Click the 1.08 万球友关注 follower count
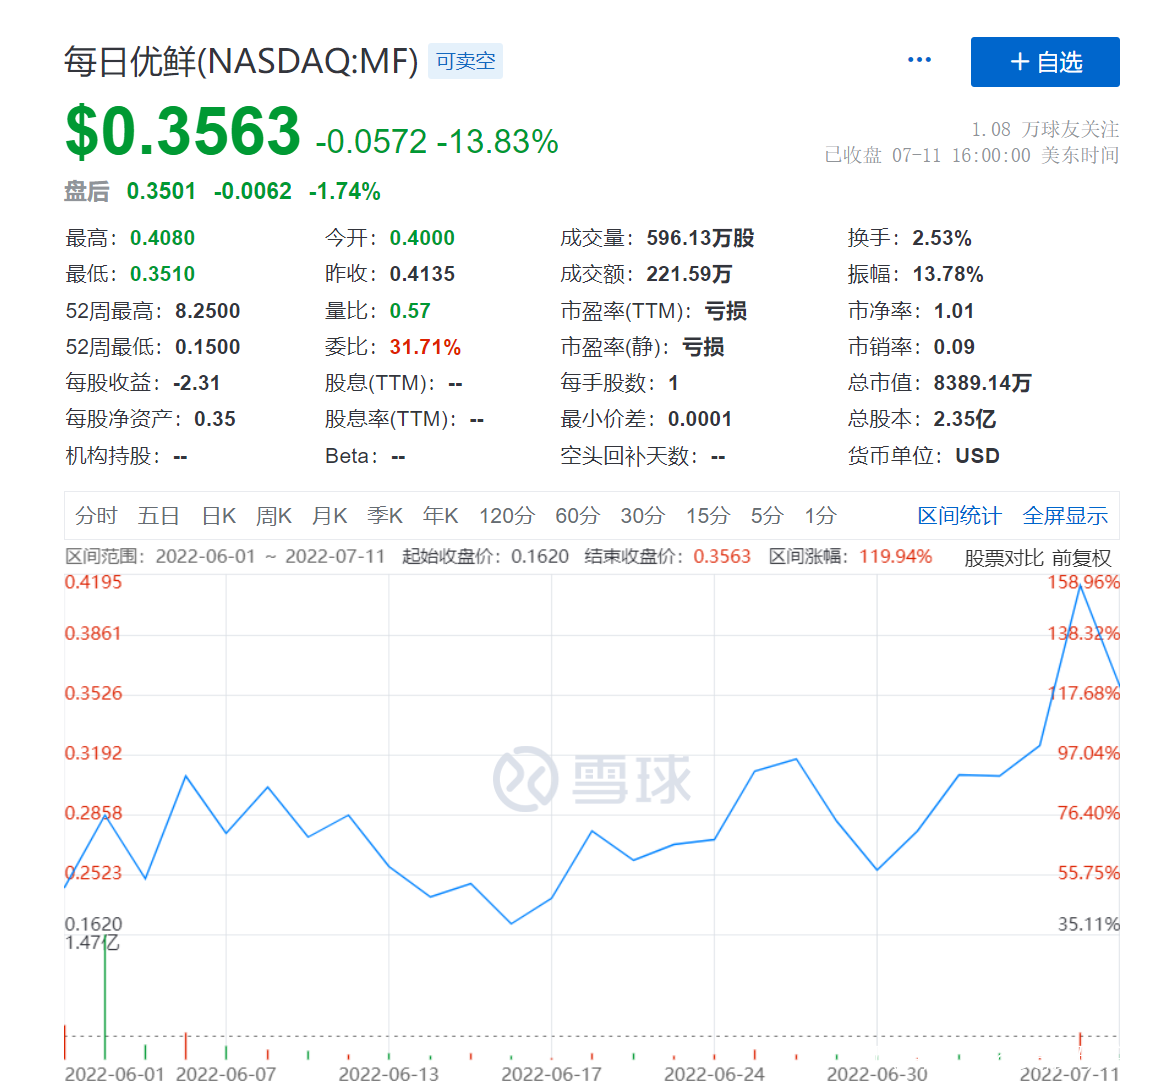 click(1044, 130)
